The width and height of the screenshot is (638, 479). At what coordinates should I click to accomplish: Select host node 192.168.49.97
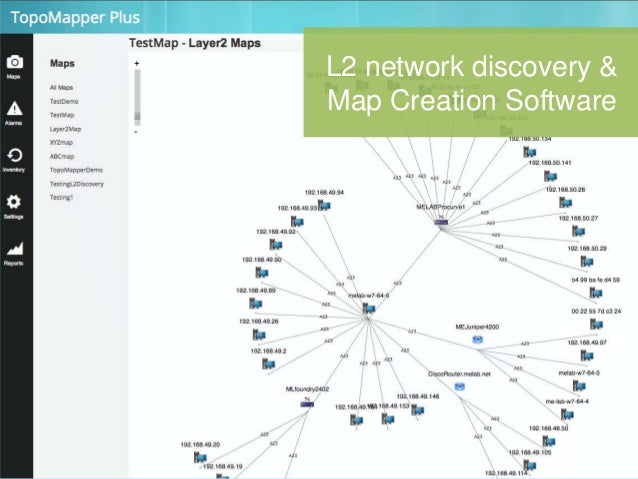click(x=587, y=356)
